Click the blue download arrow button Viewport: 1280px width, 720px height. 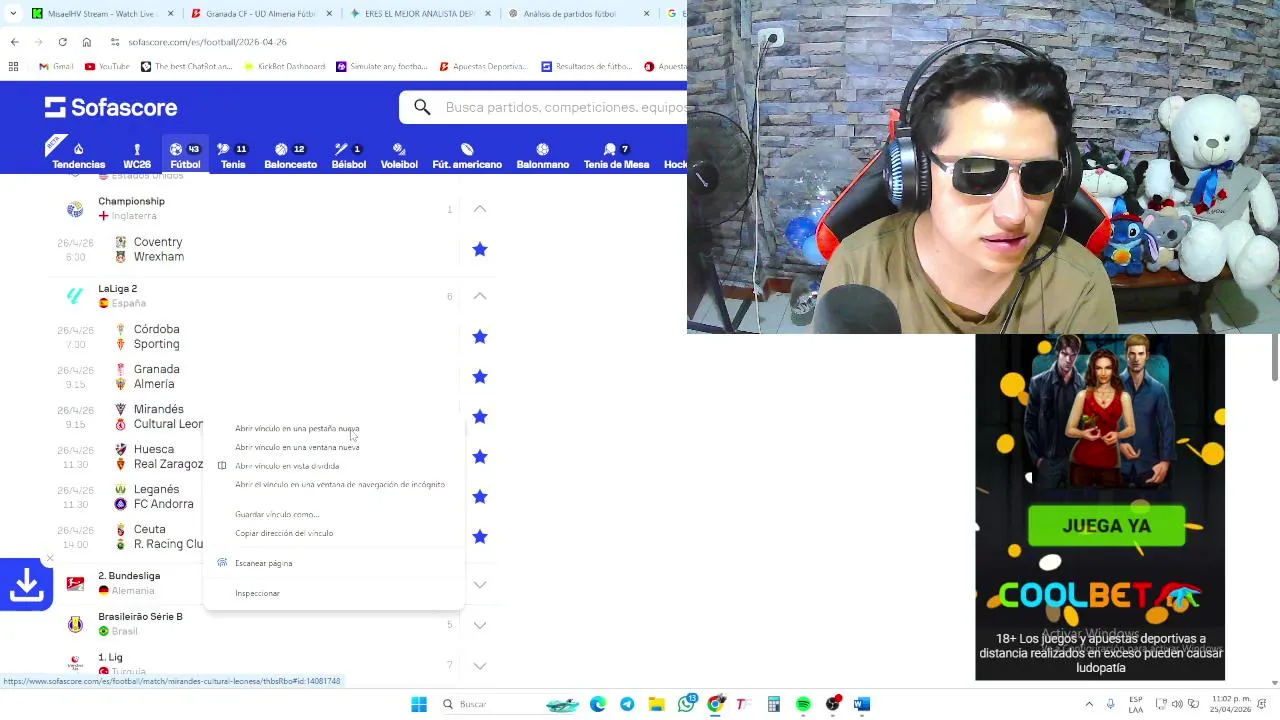tap(26, 584)
